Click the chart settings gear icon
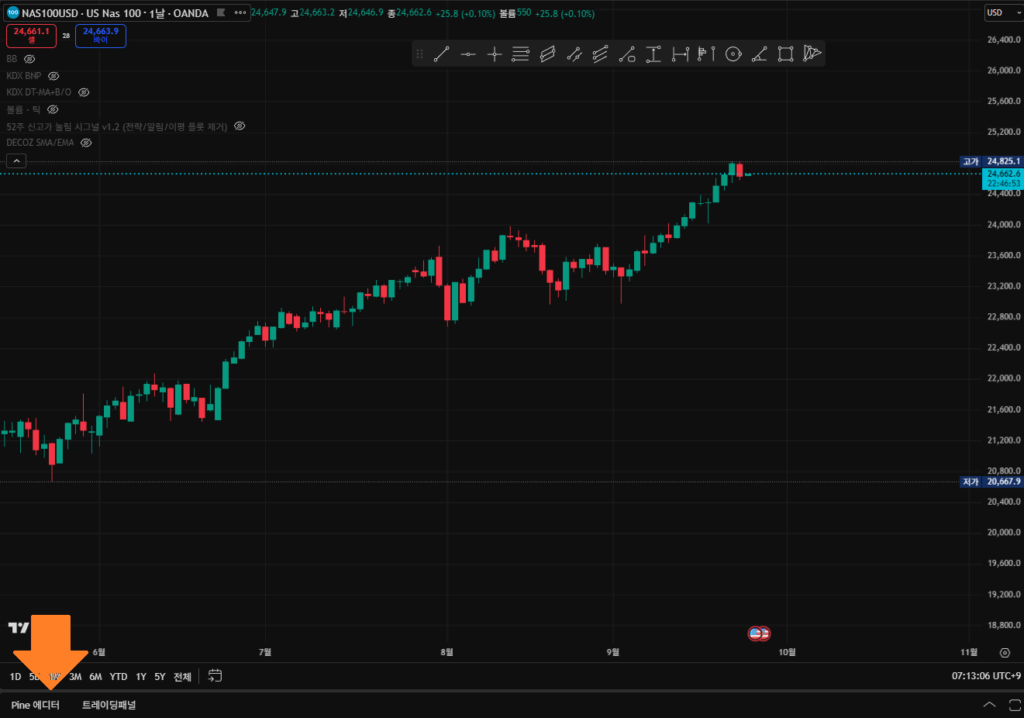Image resolution: width=1024 pixels, height=718 pixels. point(1004,652)
